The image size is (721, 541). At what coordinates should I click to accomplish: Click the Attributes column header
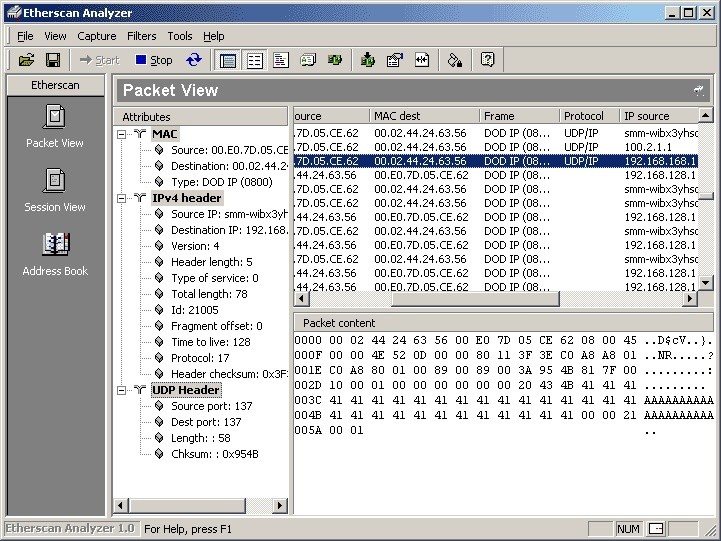click(201, 117)
